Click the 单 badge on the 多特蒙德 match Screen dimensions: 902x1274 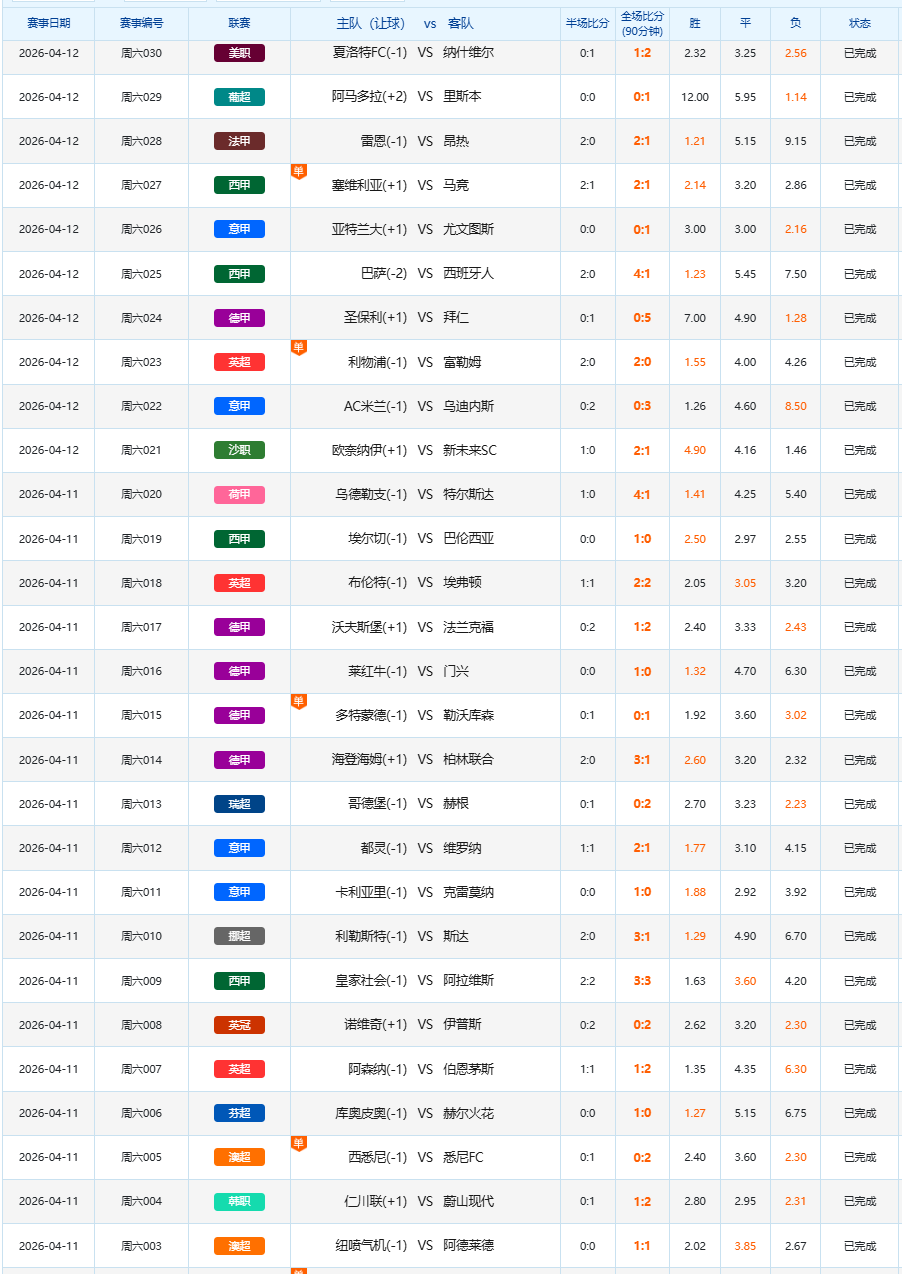(298, 701)
